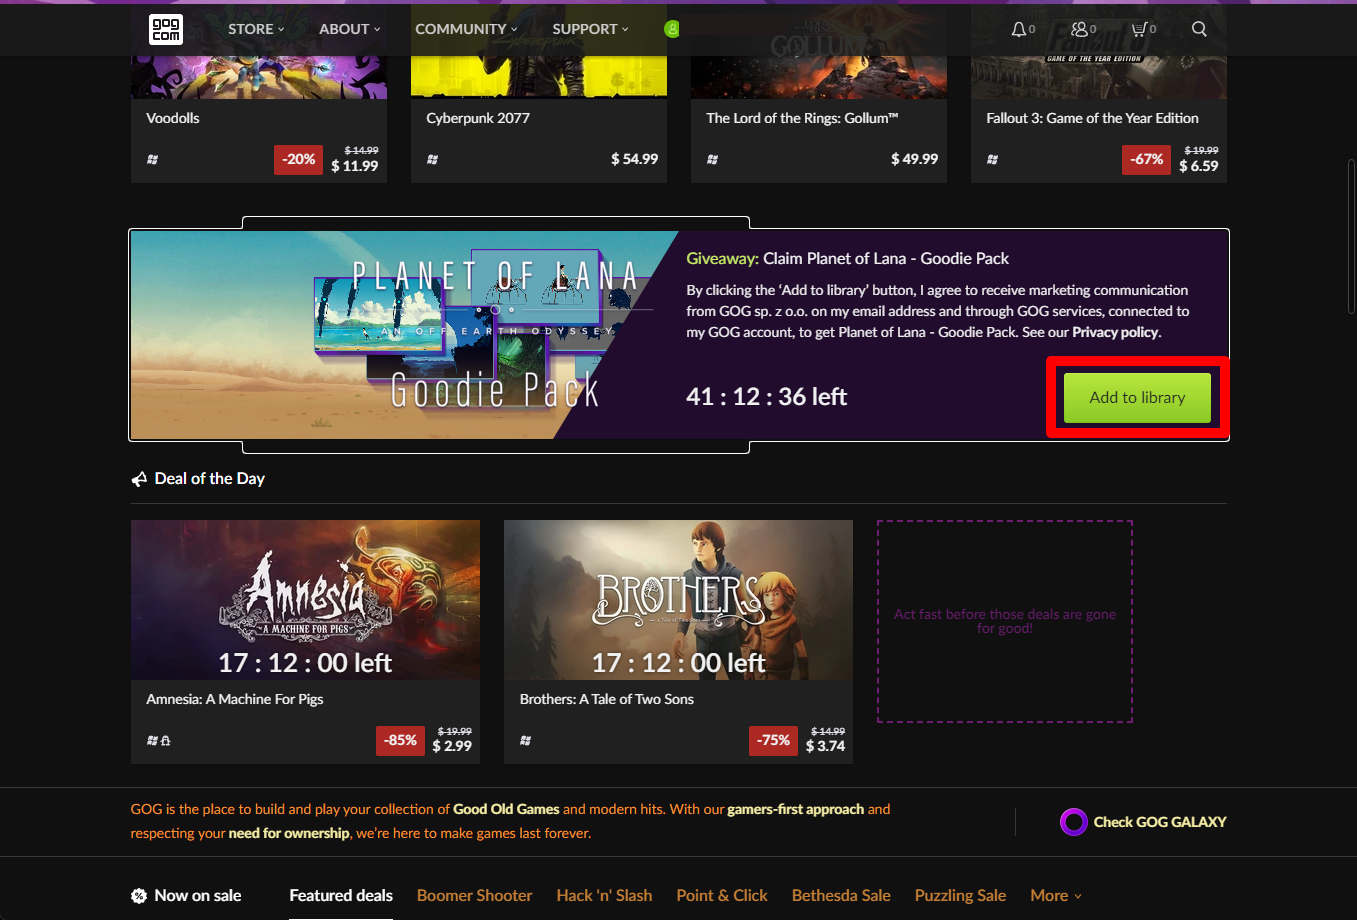The height and width of the screenshot is (920, 1357).
Task: Open Fallout 3: Game of the Year Edition title
Action: (1092, 118)
